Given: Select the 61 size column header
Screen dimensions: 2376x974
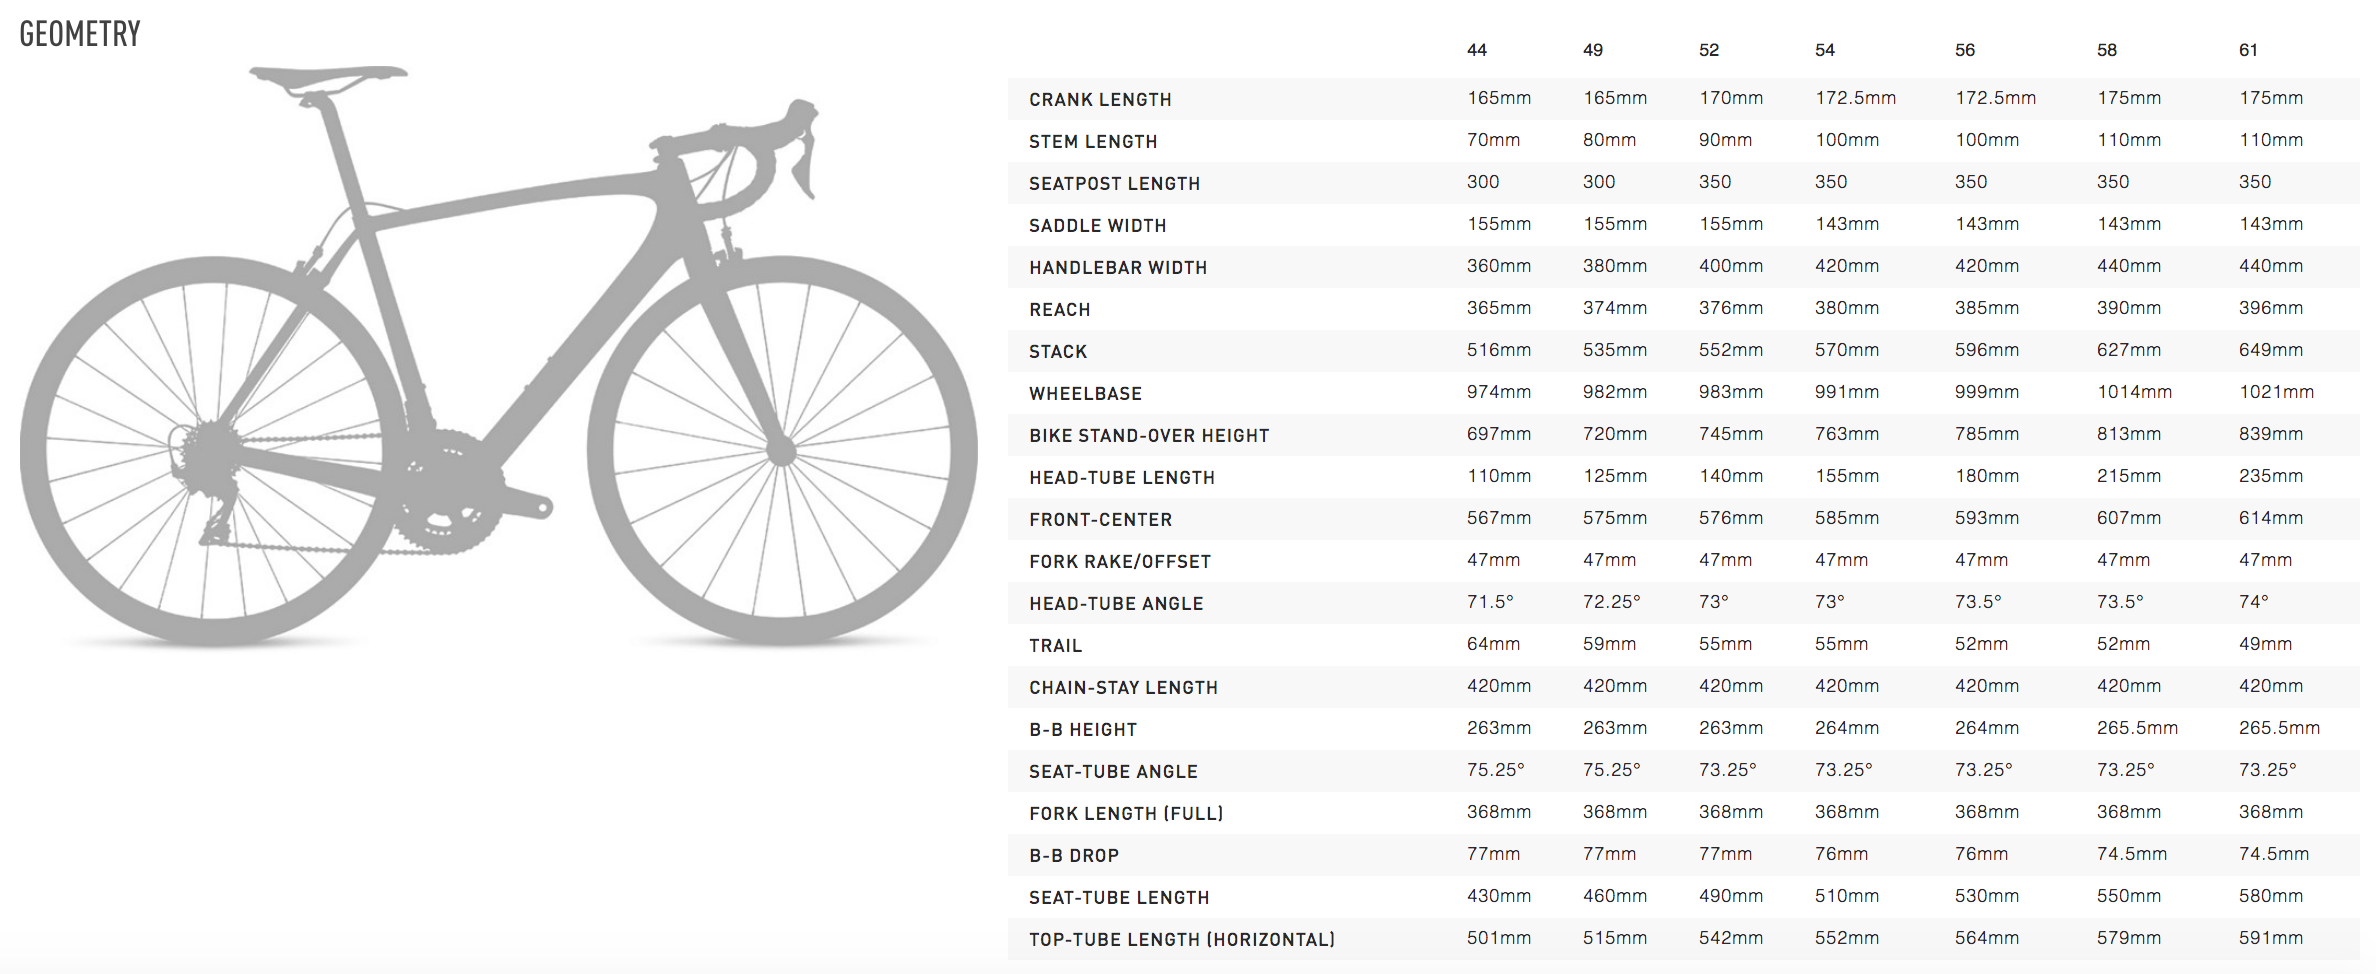Looking at the screenshot, I should 2248,50.
